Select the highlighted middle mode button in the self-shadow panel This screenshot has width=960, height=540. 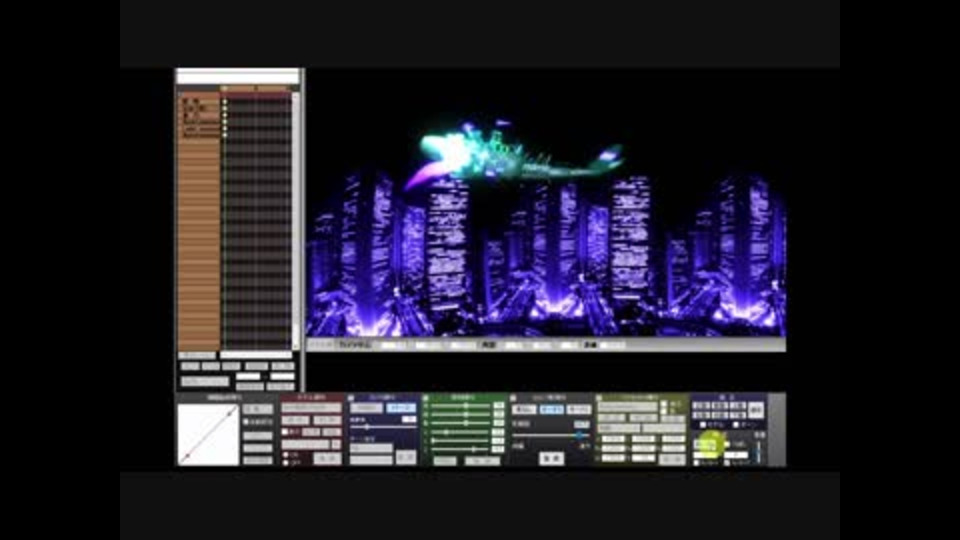pos(551,409)
